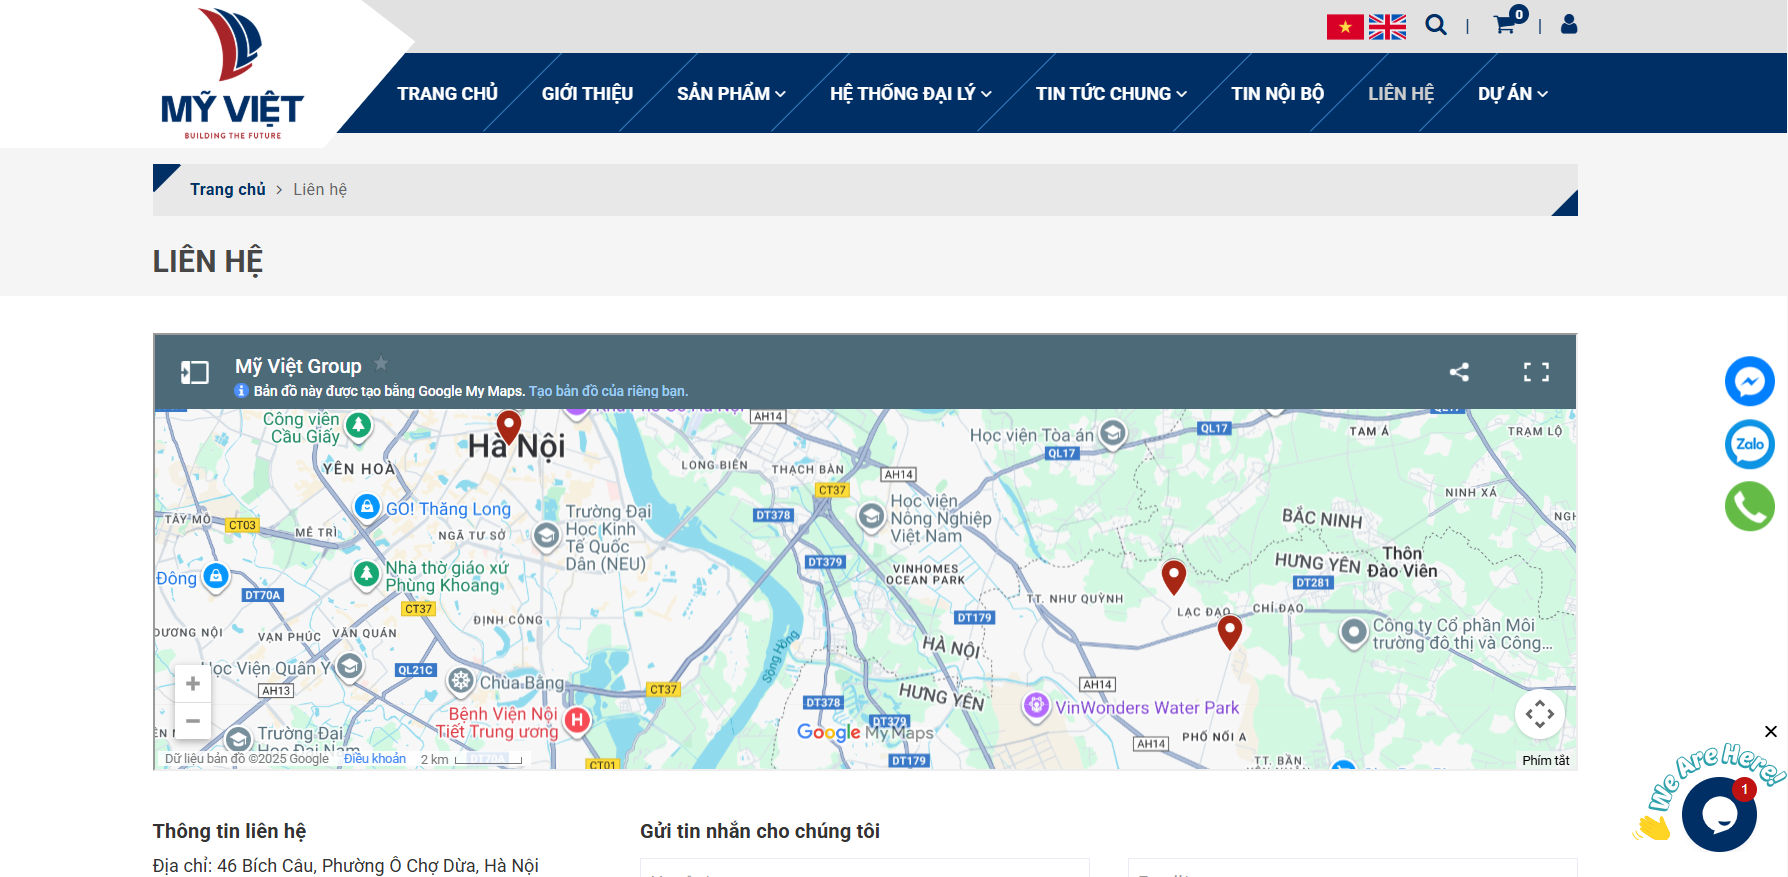The height and width of the screenshot is (877, 1788).
Task: Click the Mỹ Việt logo
Action: tap(232, 74)
